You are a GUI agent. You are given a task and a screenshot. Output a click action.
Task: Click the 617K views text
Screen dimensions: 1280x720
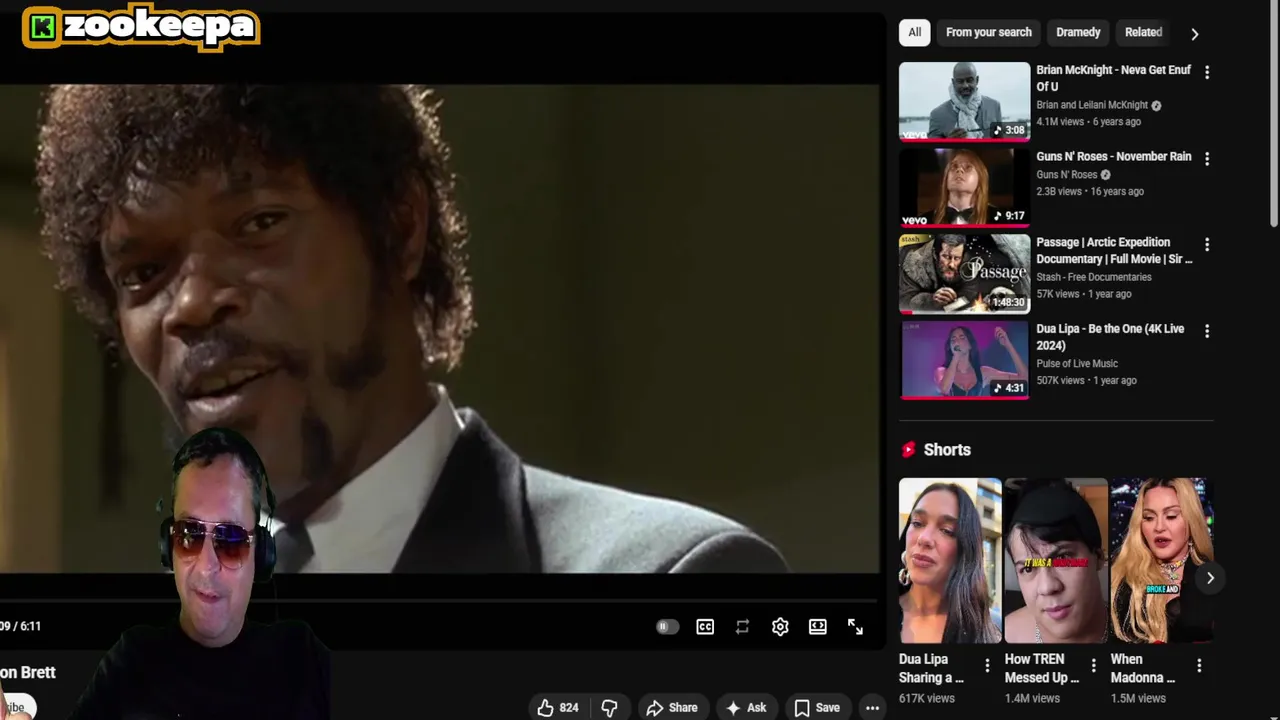pos(927,698)
